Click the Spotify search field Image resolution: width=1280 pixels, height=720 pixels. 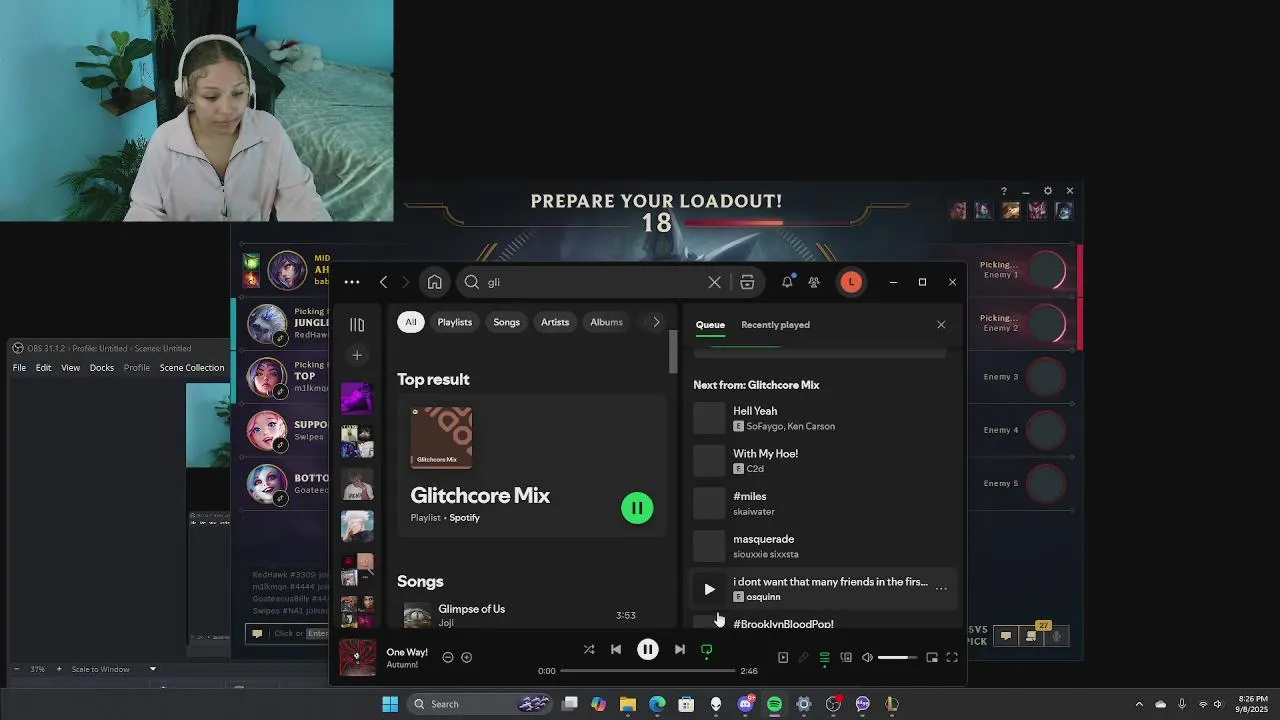[x=590, y=282]
